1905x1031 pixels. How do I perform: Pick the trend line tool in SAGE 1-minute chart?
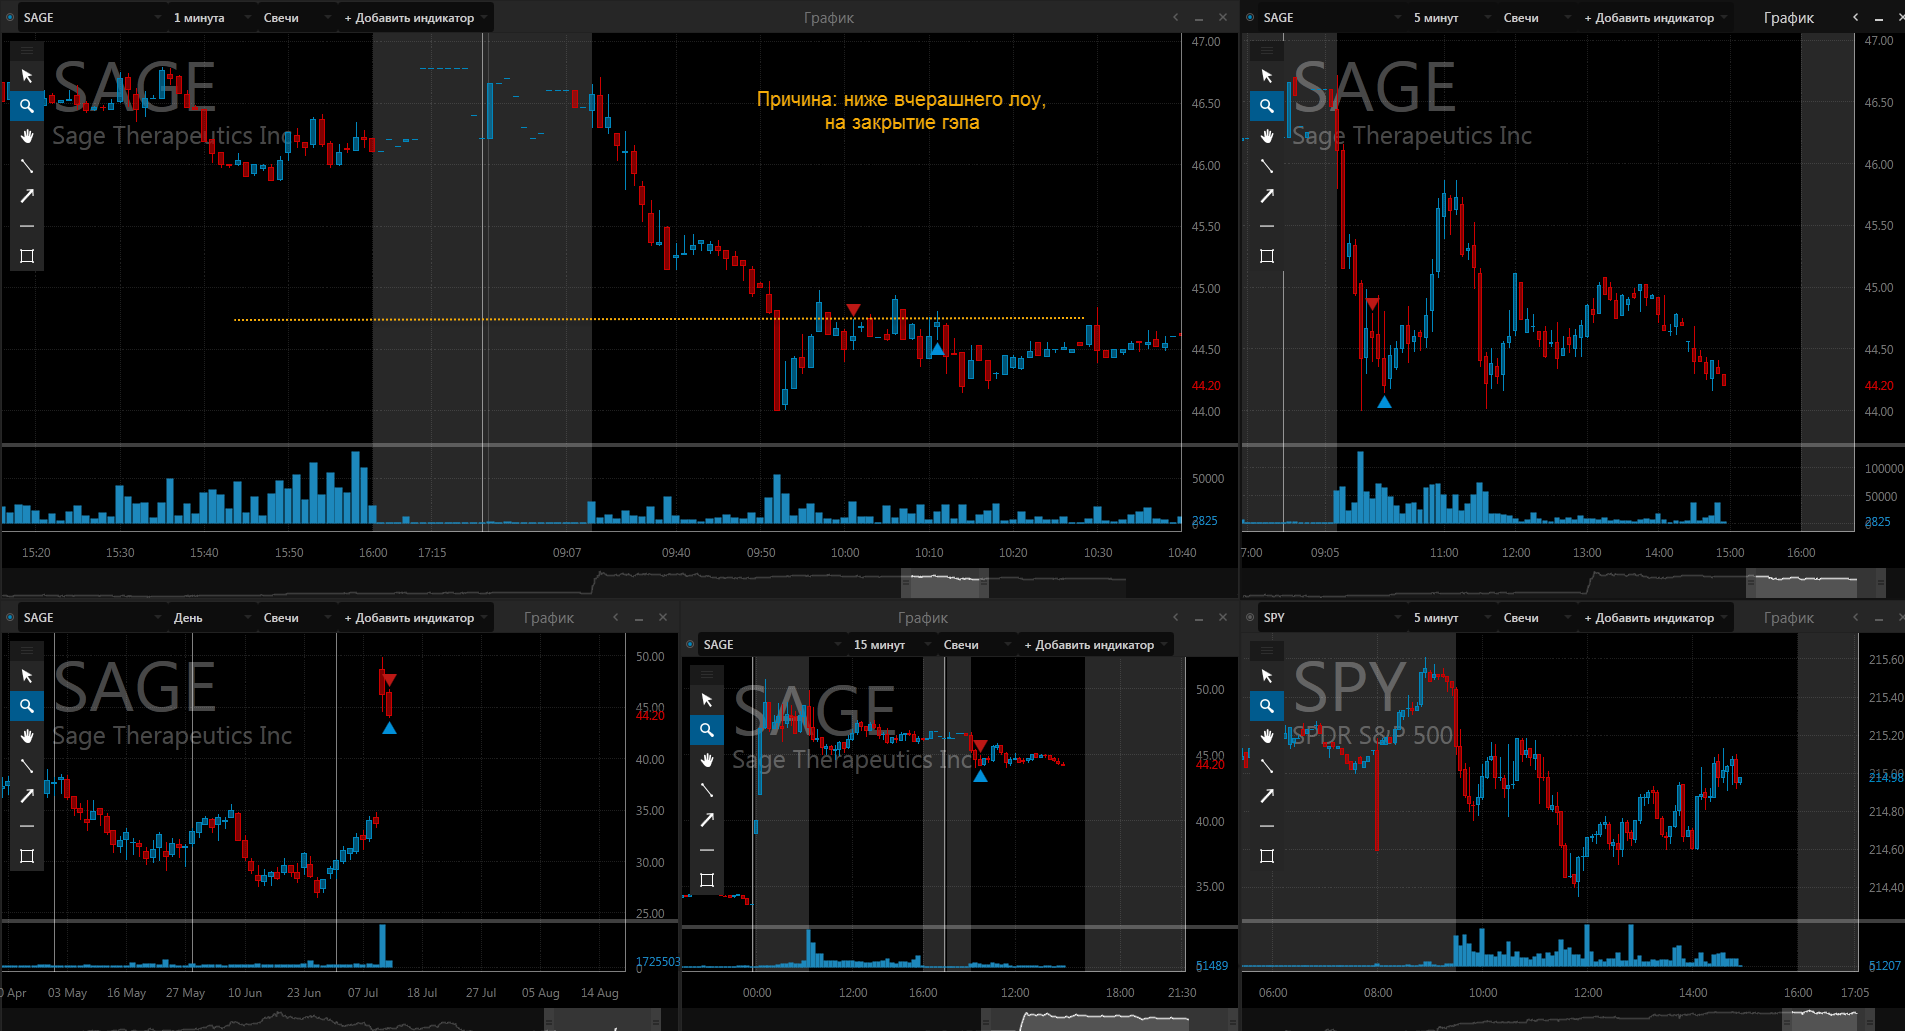(27, 166)
